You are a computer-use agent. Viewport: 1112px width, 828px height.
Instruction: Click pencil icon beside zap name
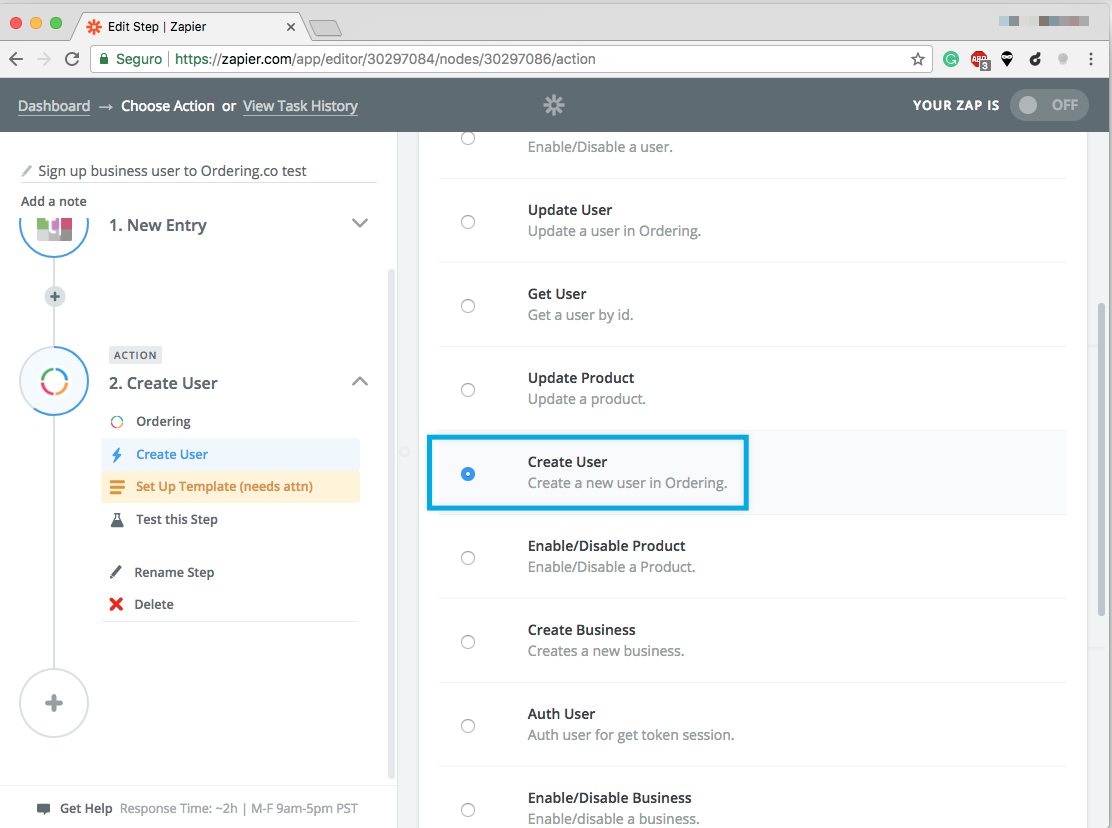(x=27, y=171)
